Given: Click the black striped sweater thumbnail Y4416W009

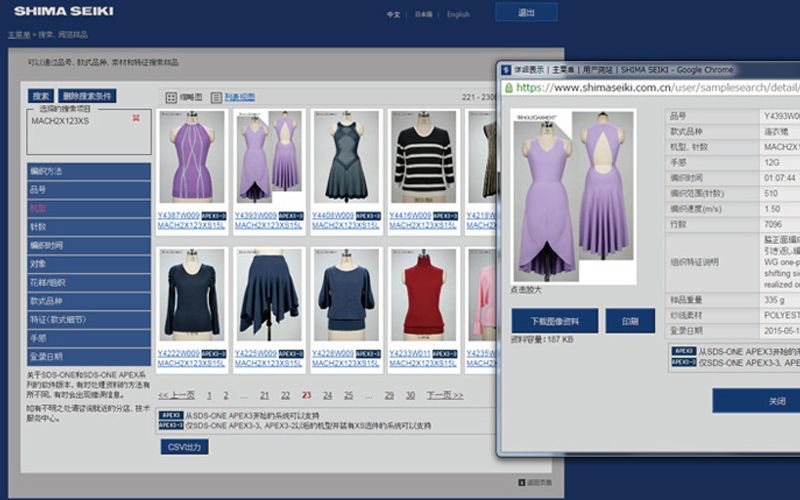Looking at the screenshot, I should point(423,157).
